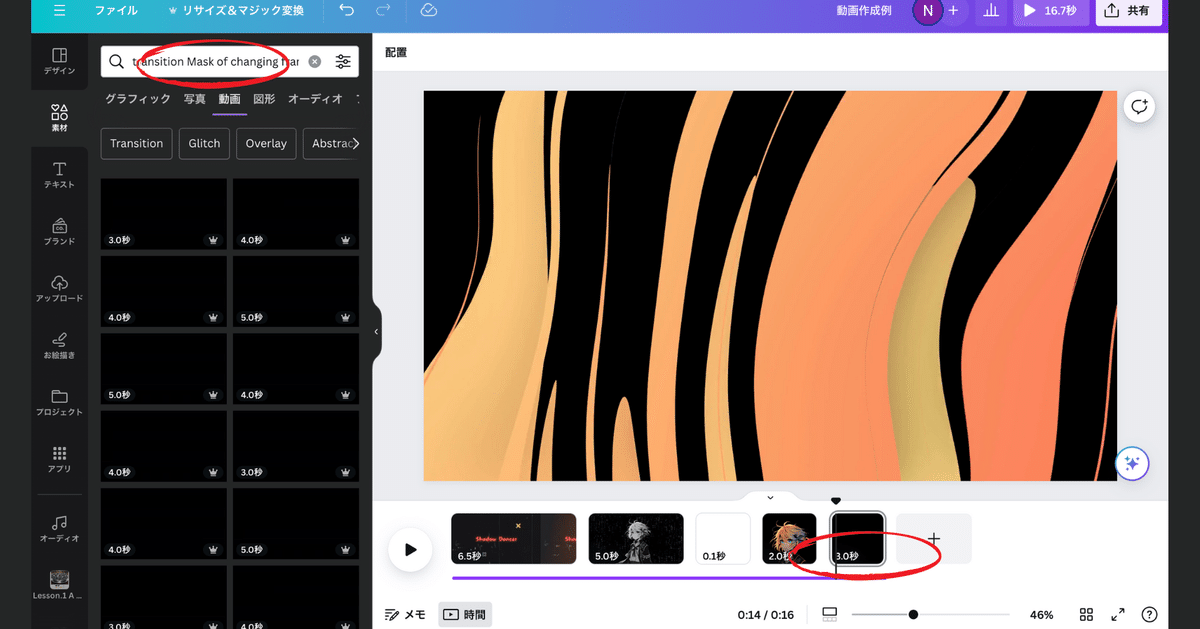
Task: Collapse the side panel
Action: 376,331
